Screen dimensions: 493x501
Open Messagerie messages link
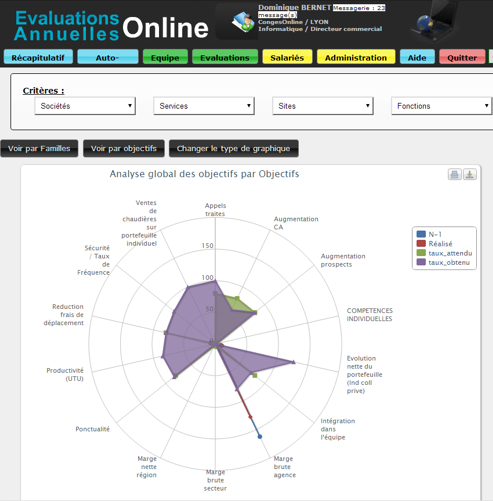click(359, 8)
